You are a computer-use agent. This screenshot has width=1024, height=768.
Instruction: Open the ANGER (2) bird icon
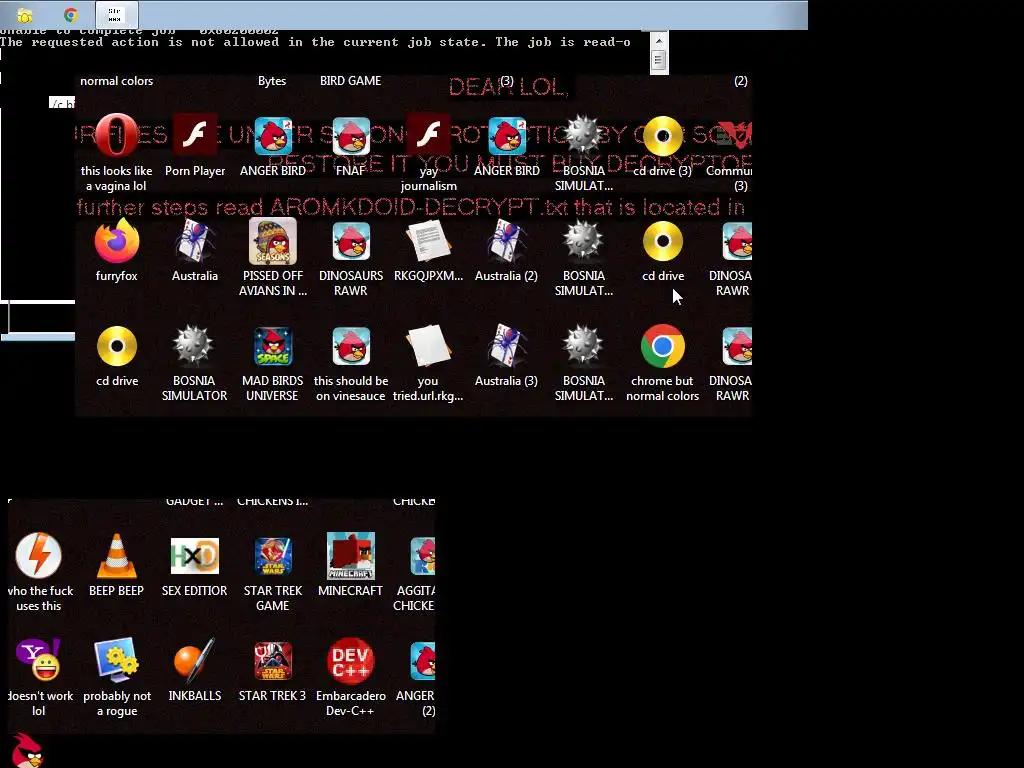pyautogui.click(x=423, y=661)
